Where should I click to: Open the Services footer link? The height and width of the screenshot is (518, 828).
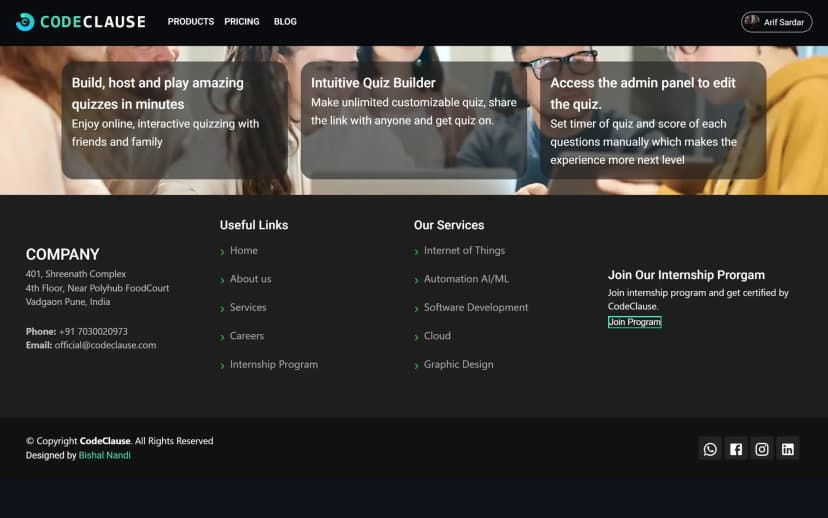248,307
